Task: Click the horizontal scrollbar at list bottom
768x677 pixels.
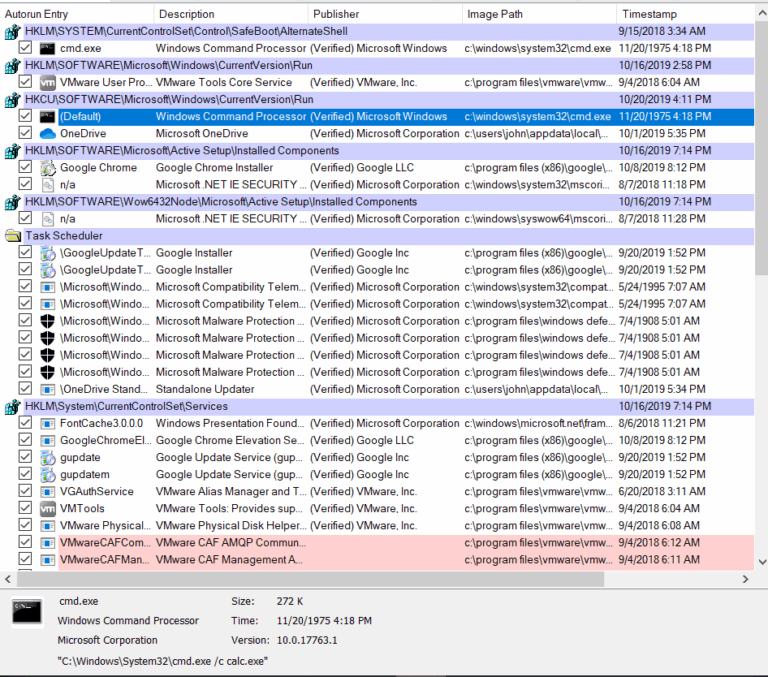Action: tap(302, 580)
